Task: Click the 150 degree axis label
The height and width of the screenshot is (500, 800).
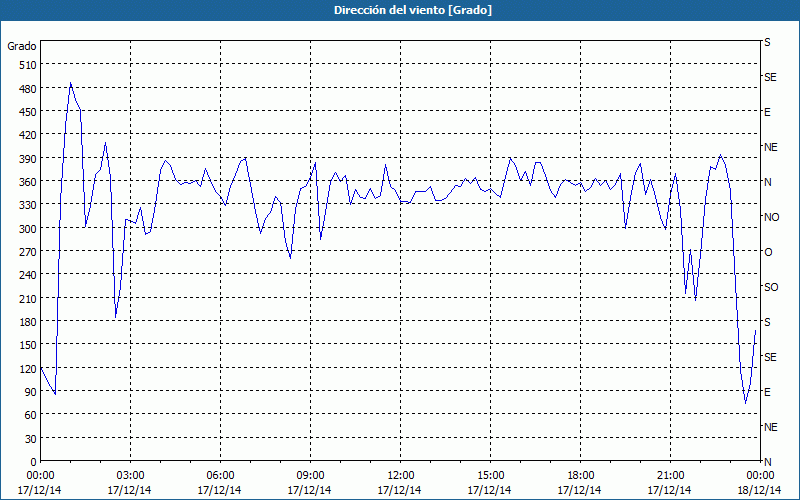Action: pos(29,345)
